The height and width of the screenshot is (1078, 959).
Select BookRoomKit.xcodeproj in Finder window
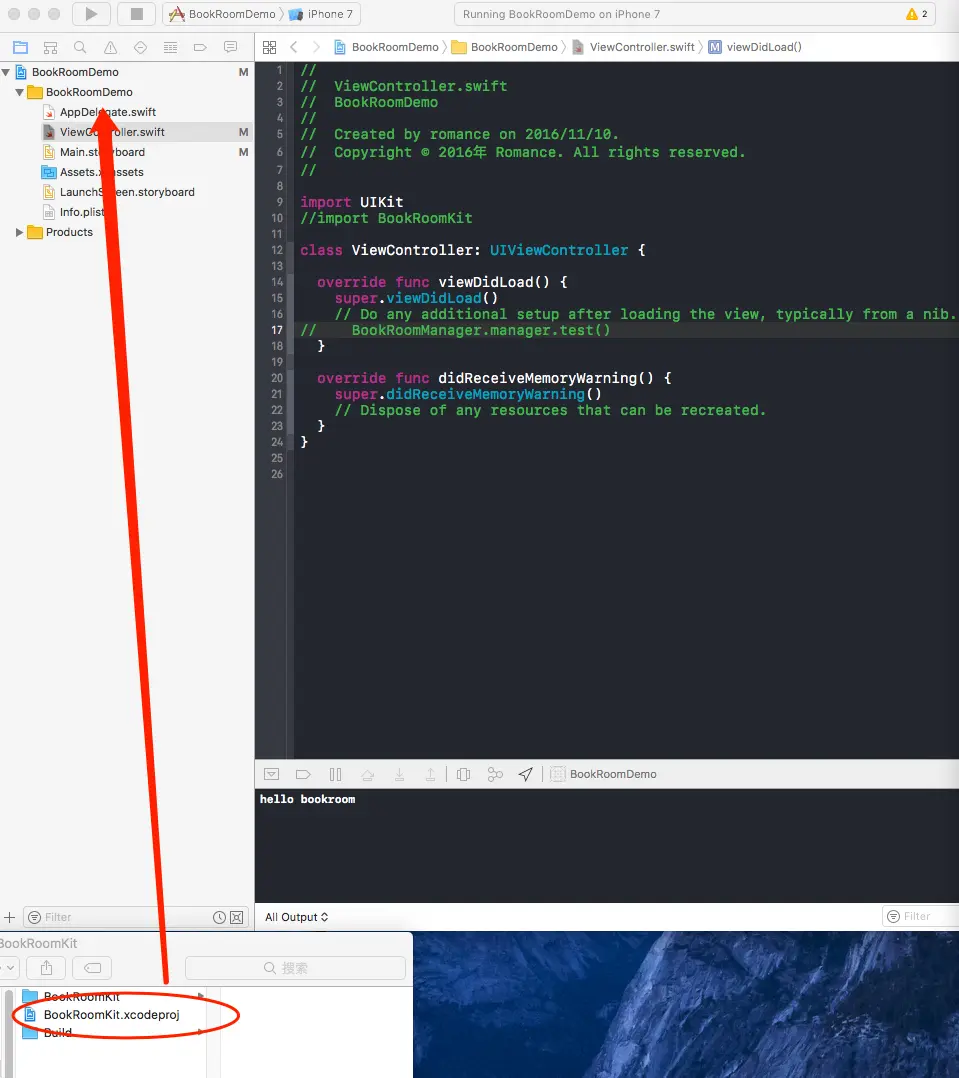111,1015
